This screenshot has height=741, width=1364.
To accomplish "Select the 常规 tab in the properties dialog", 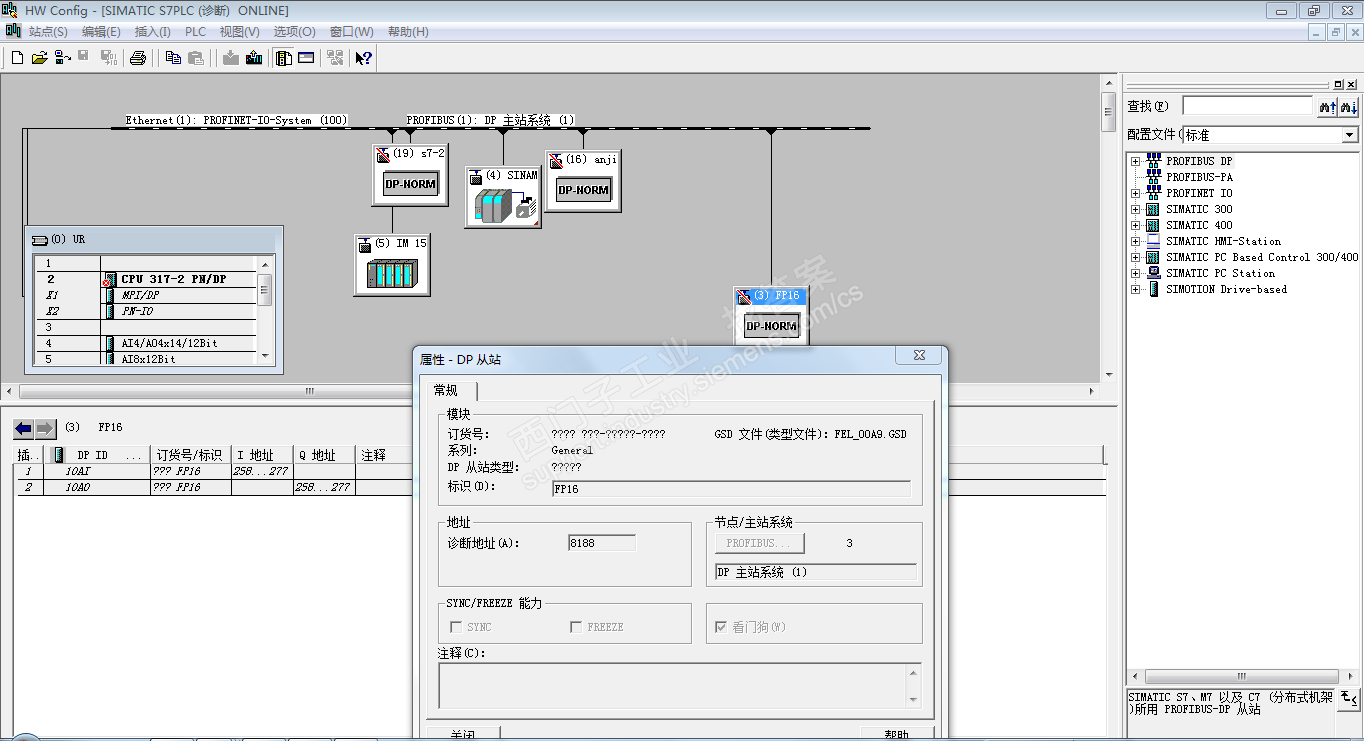I will click(x=446, y=391).
